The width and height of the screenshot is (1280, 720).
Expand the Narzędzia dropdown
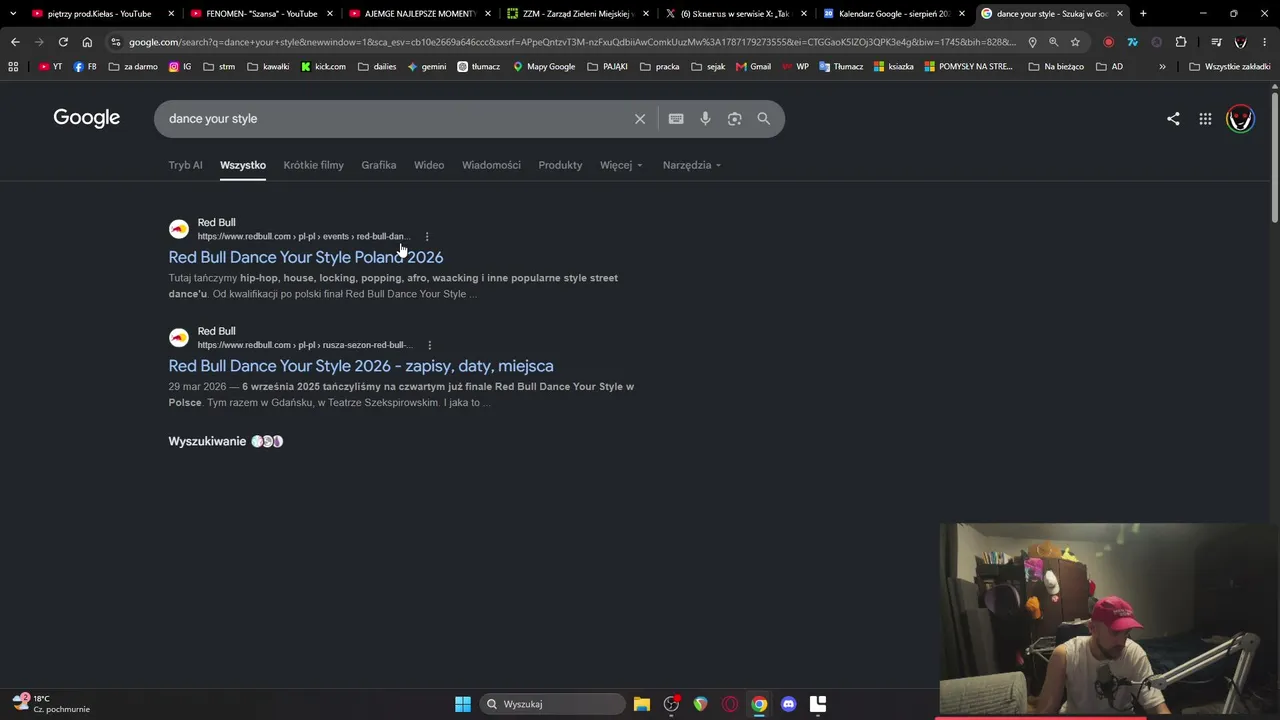(692, 165)
